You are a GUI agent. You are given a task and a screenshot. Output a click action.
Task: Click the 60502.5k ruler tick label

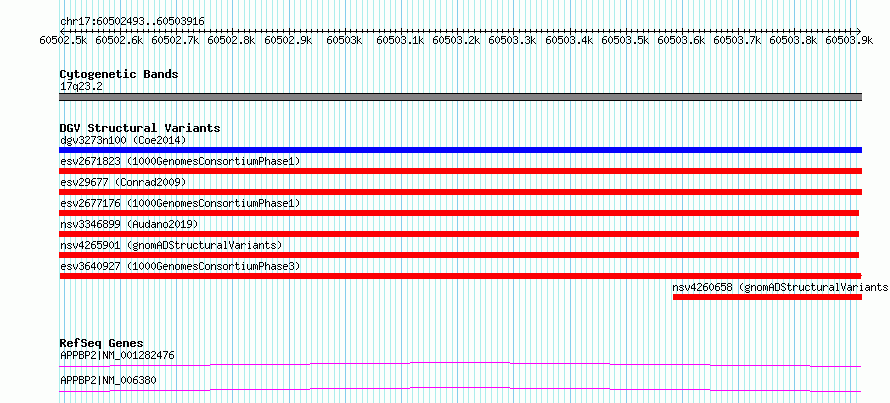[x=63, y=40]
